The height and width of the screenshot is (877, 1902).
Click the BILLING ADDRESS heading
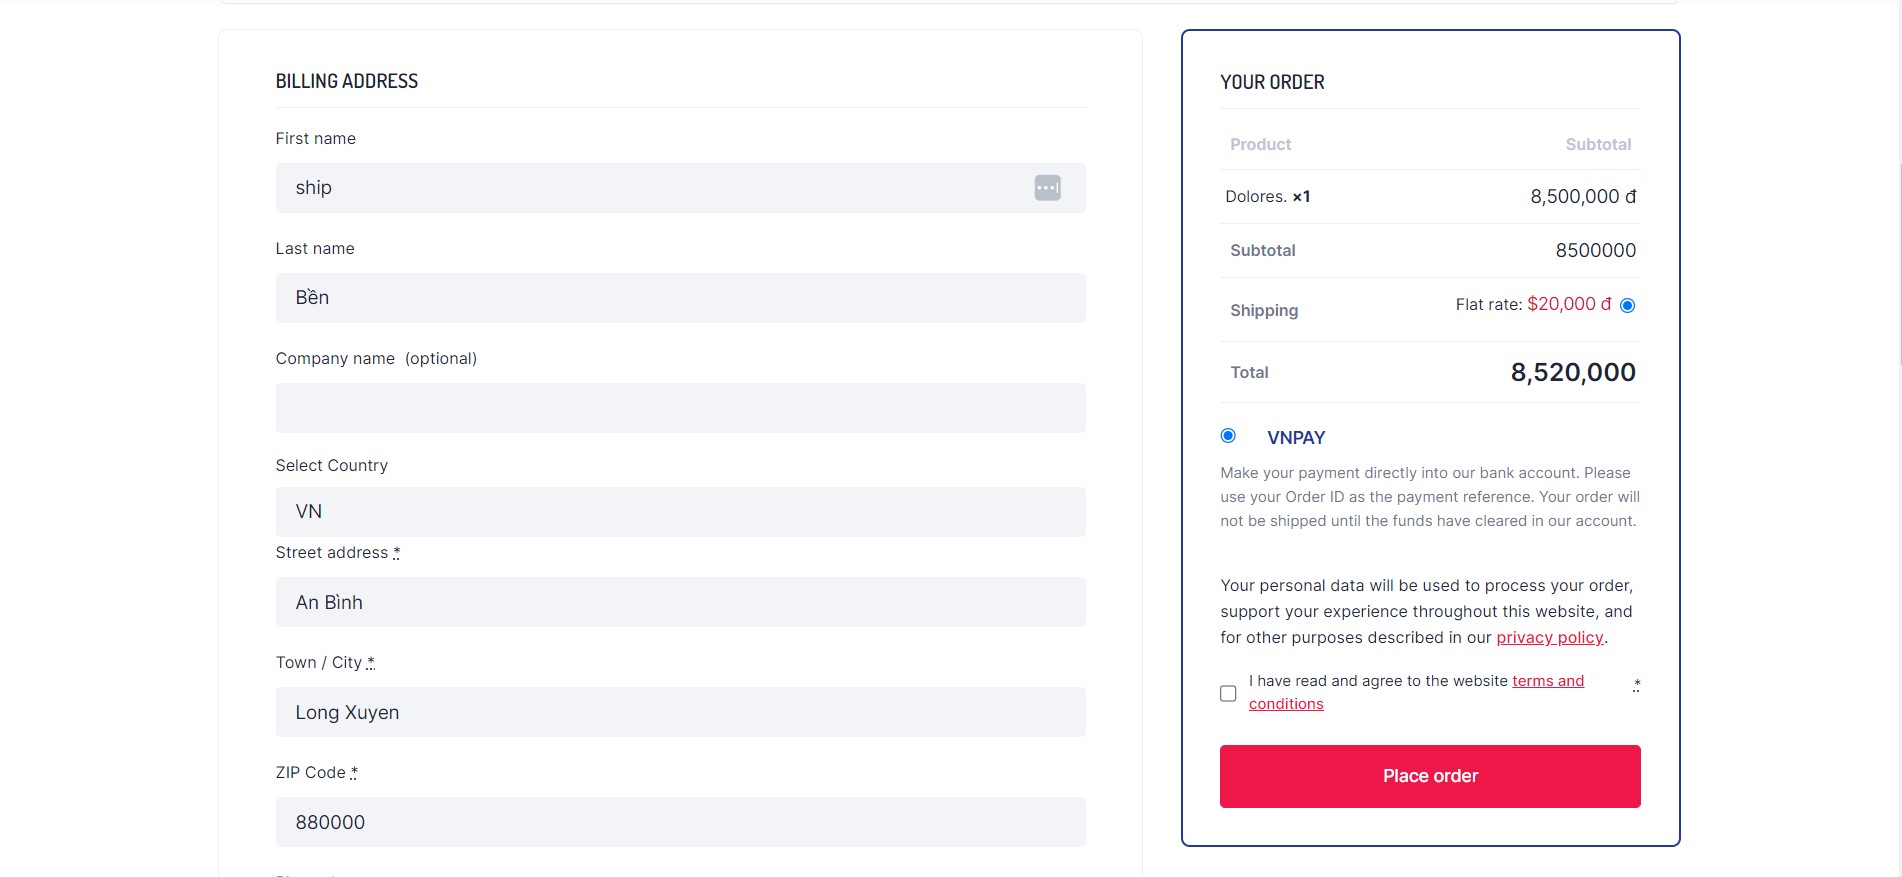[x=347, y=81]
